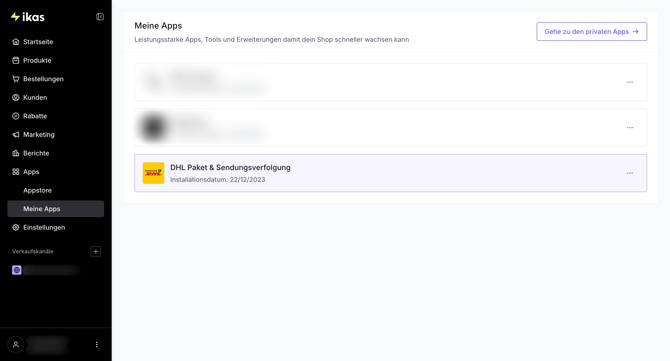Click the purple sales channel icon

click(17, 270)
